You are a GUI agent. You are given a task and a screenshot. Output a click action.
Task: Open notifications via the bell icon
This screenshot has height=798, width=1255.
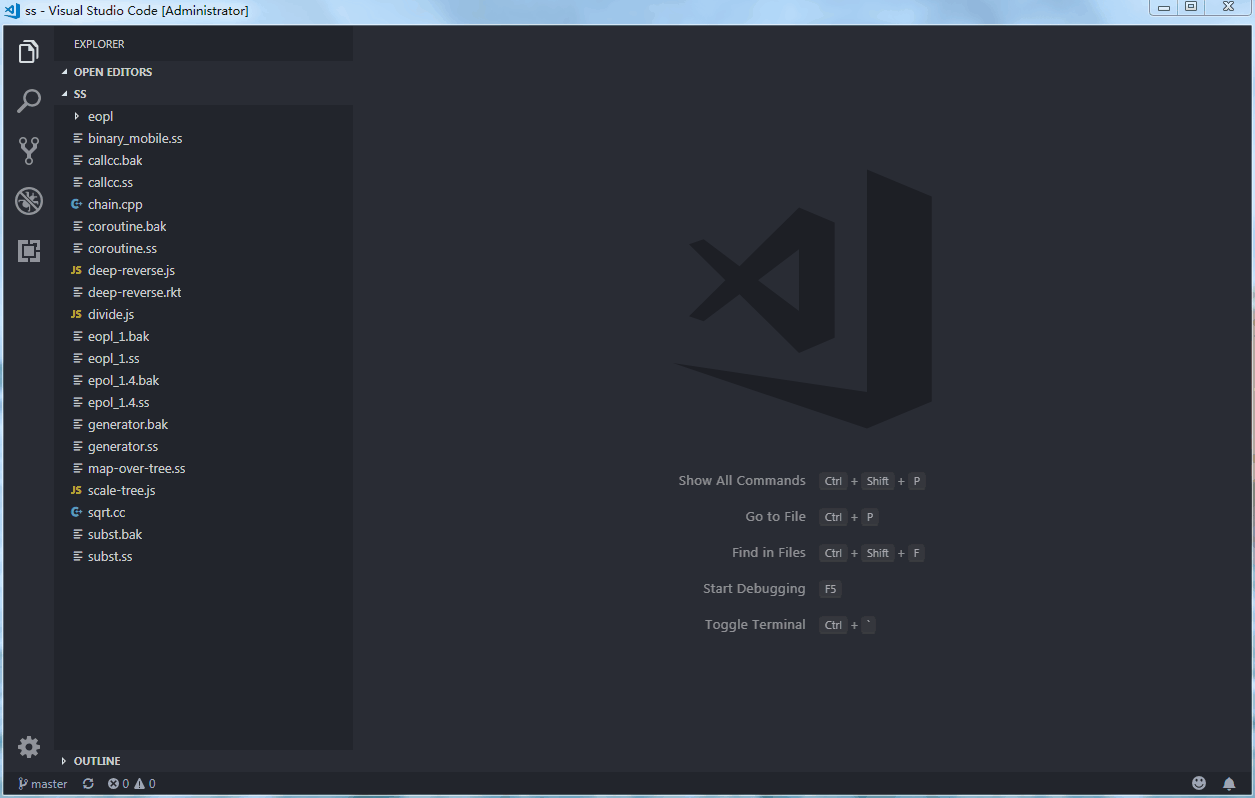click(x=1230, y=783)
